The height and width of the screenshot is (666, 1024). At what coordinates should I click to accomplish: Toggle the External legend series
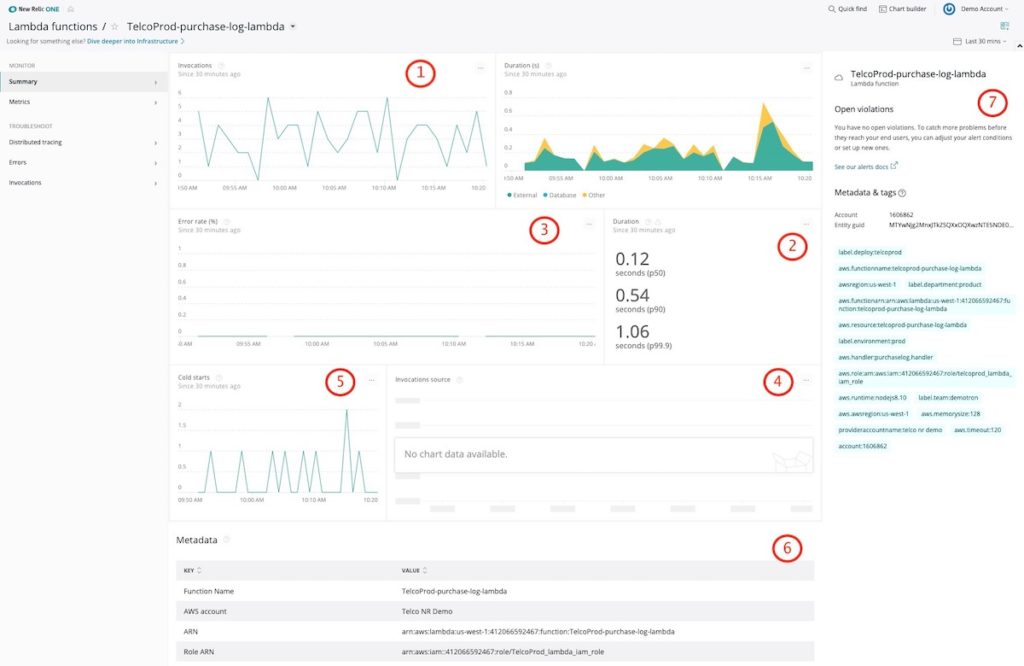(x=522, y=195)
